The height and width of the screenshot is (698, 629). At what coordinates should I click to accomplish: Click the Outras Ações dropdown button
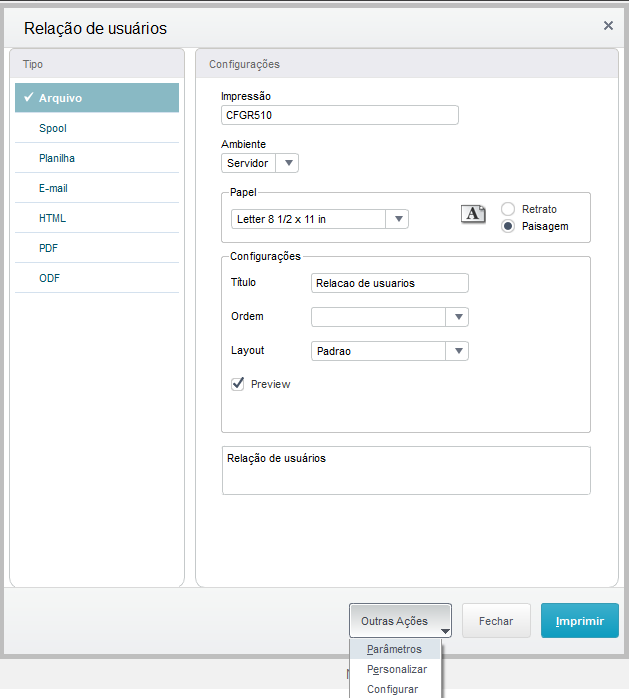point(401,621)
